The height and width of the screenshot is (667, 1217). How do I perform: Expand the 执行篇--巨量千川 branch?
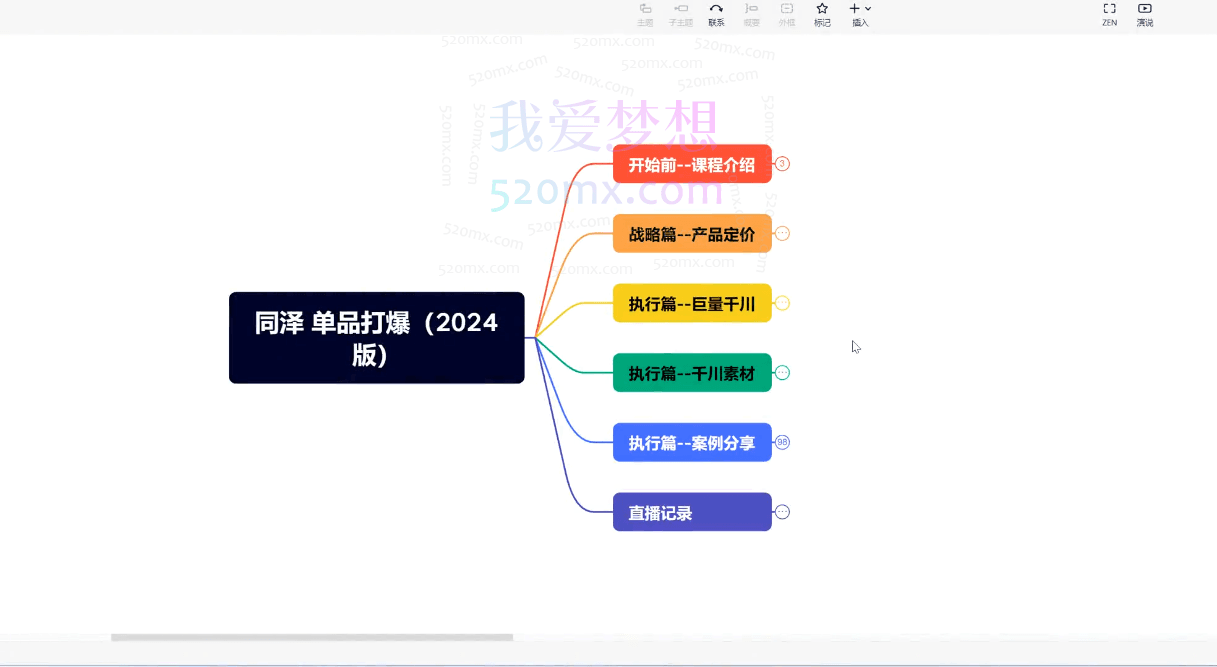(x=782, y=303)
